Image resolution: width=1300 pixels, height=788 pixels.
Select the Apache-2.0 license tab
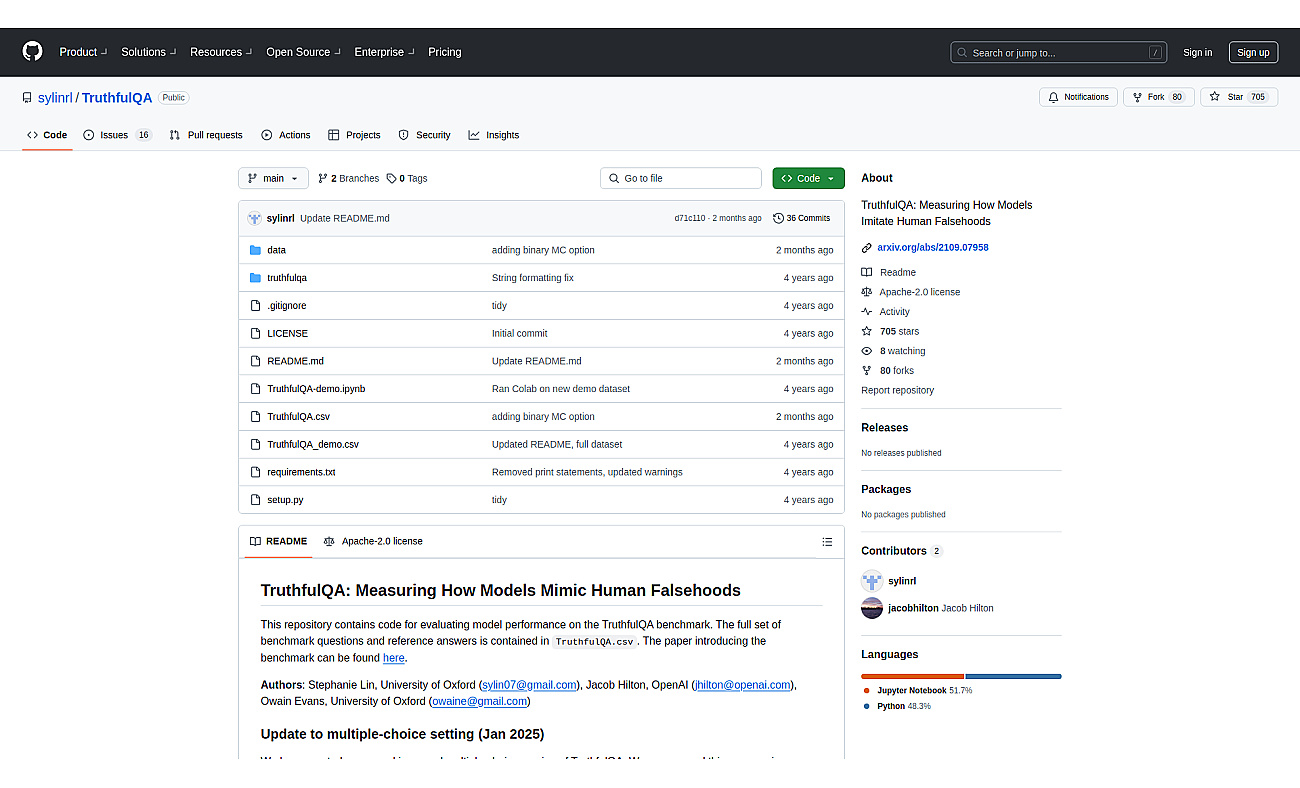pos(373,542)
